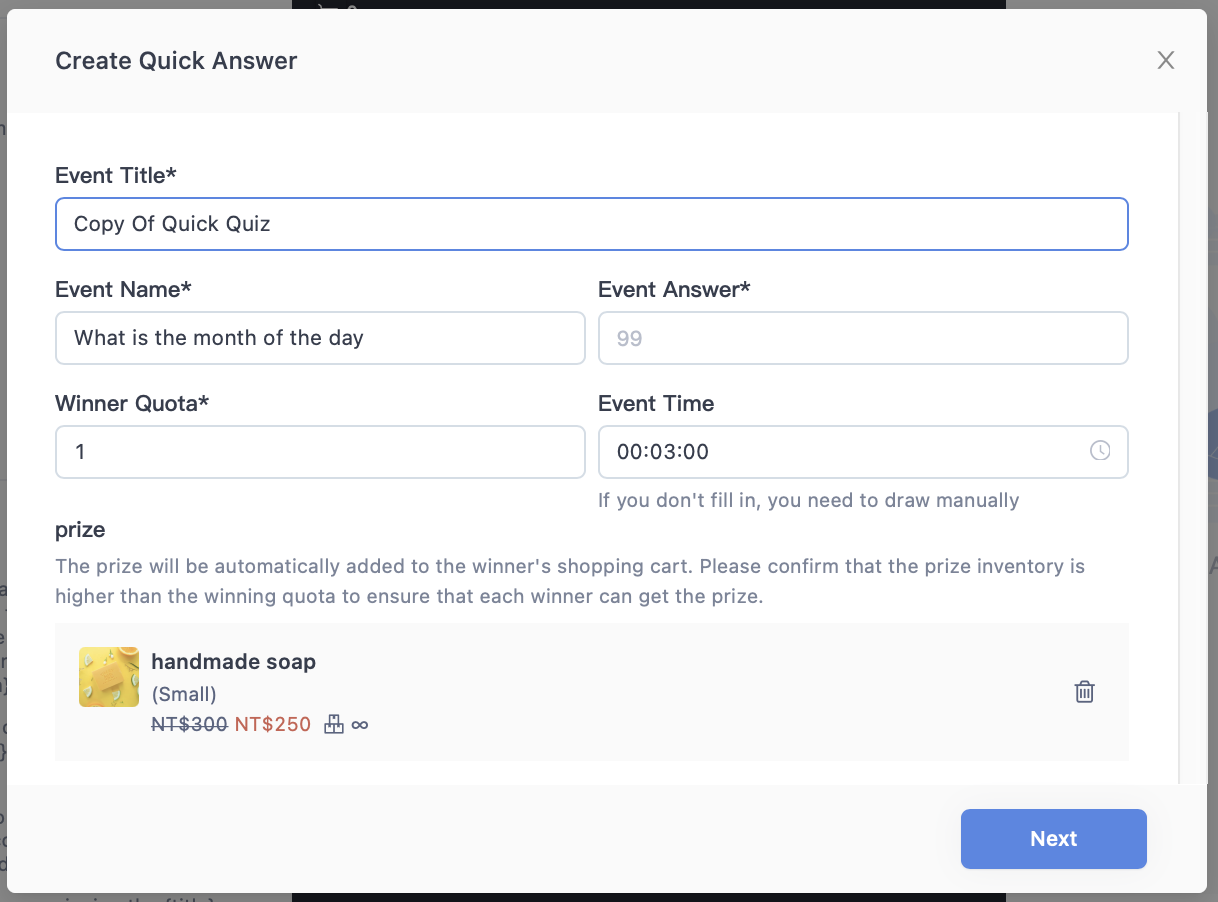The width and height of the screenshot is (1218, 902).
Task: Edit the Event Title field
Action: coord(591,223)
